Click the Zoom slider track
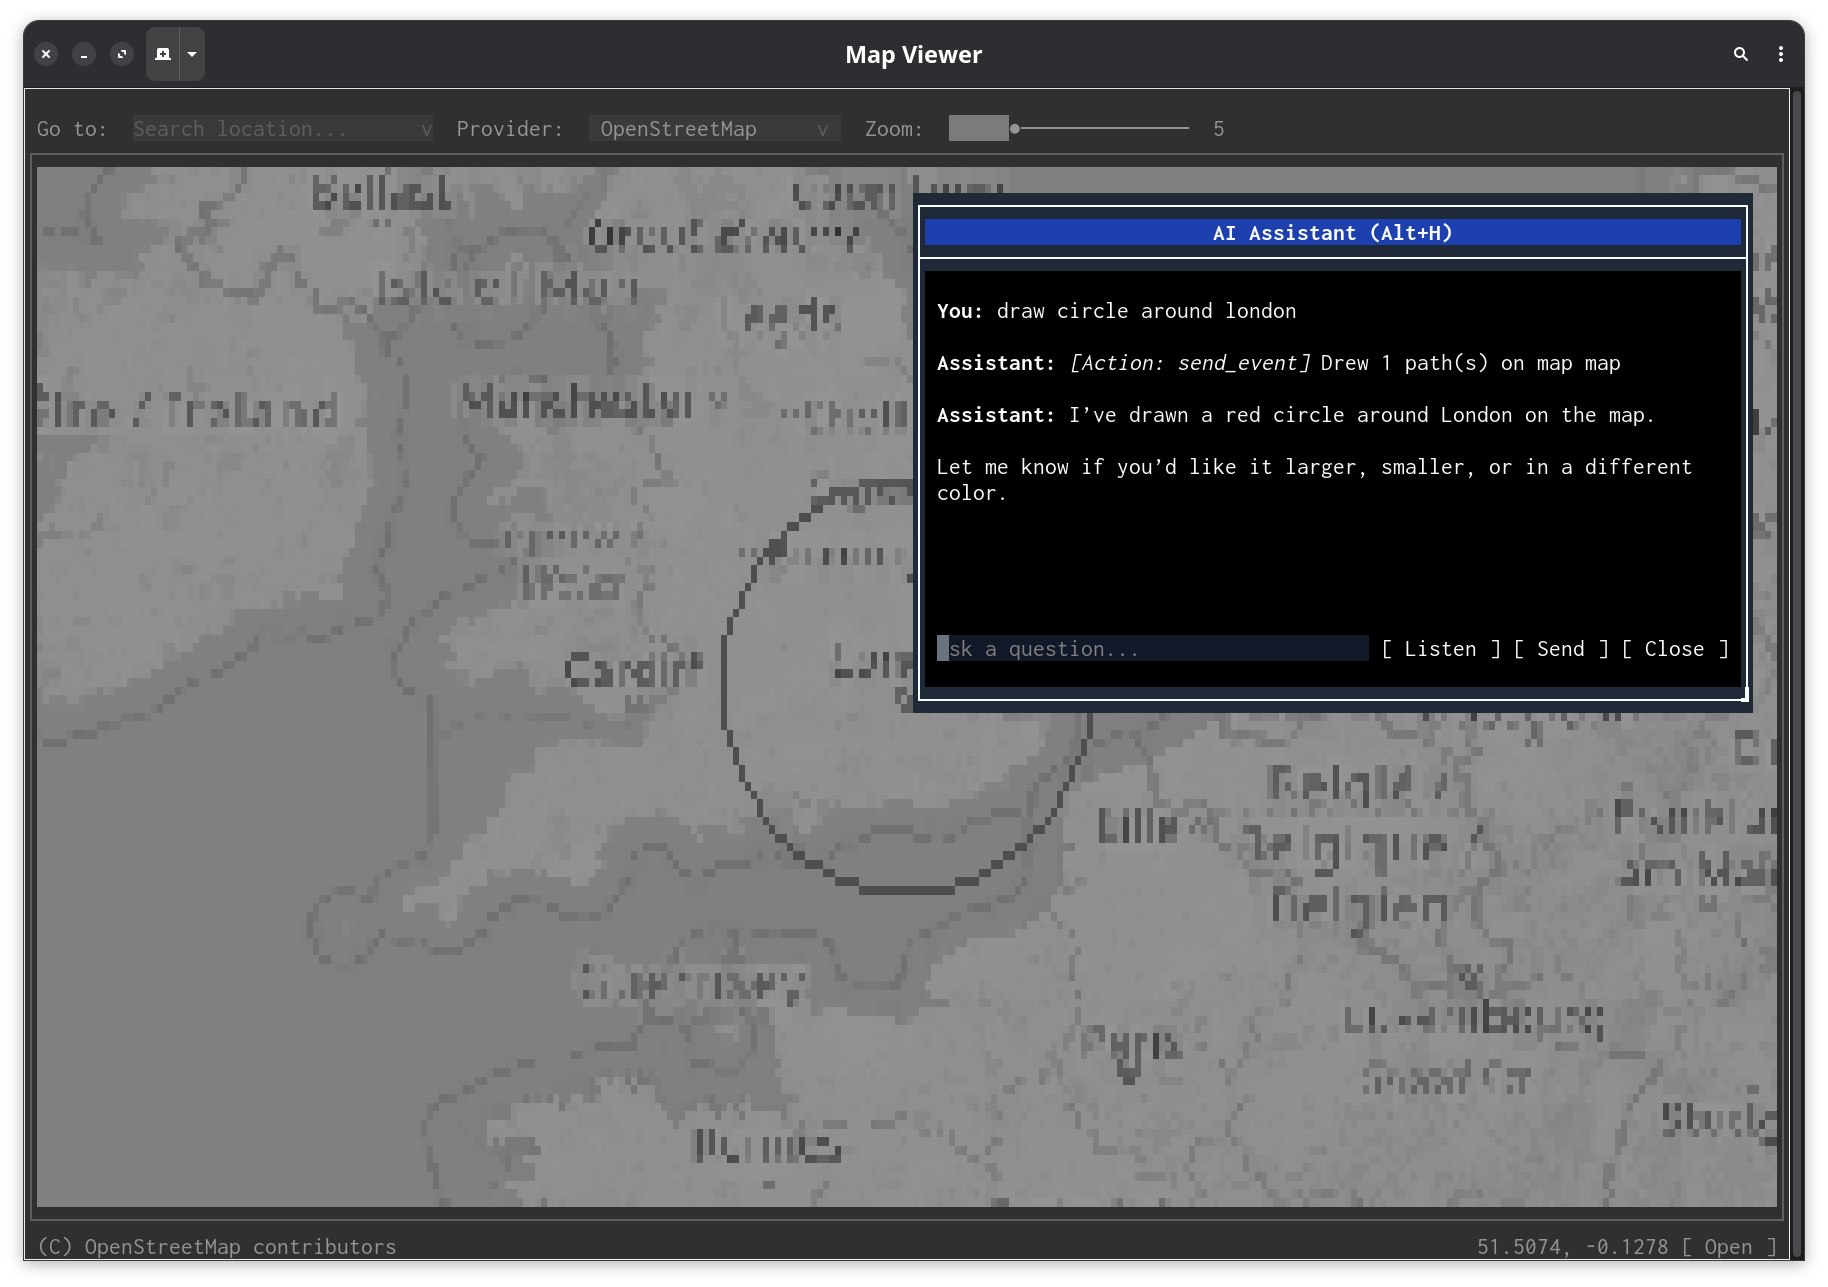This screenshot has width=1828, height=1287. click(x=1100, y=129)
